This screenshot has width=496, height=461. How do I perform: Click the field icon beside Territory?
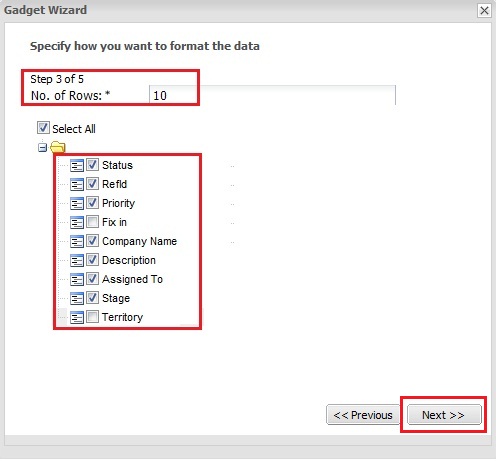77,317
